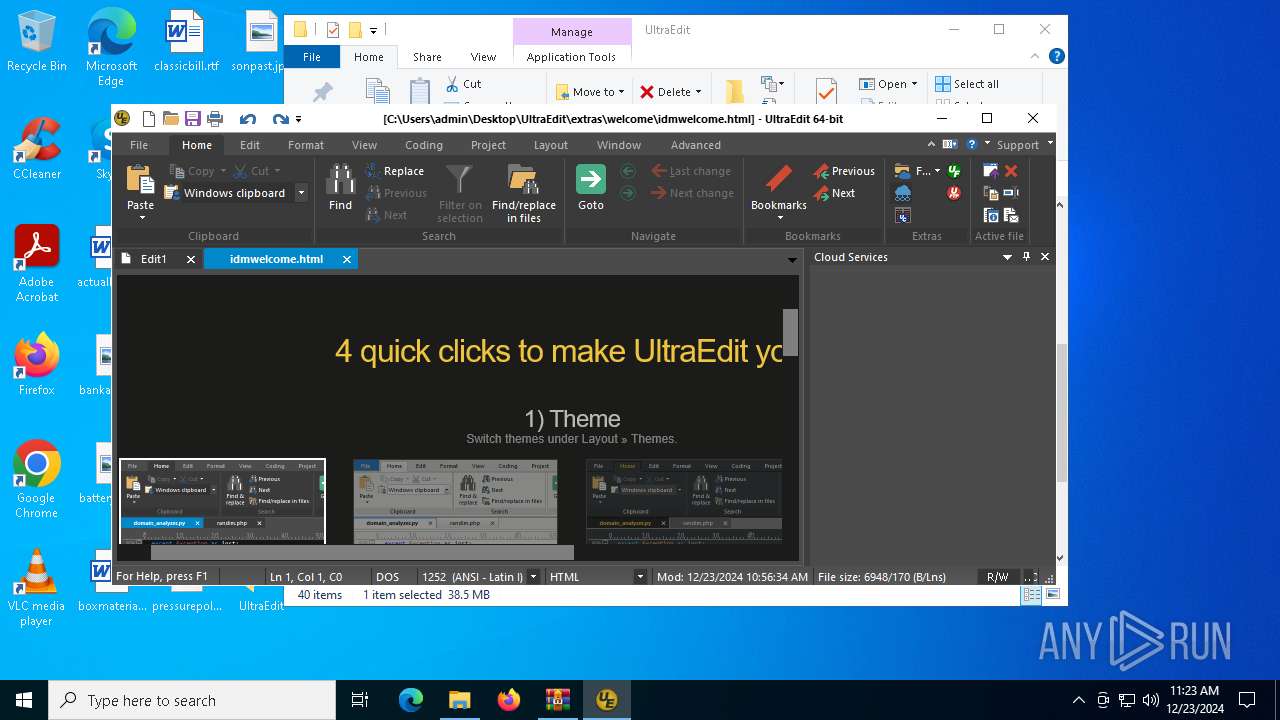This screenshot has width=1280, height=720.
Task: Click the red X icon in Active file group
Action: pos(1011,171)
